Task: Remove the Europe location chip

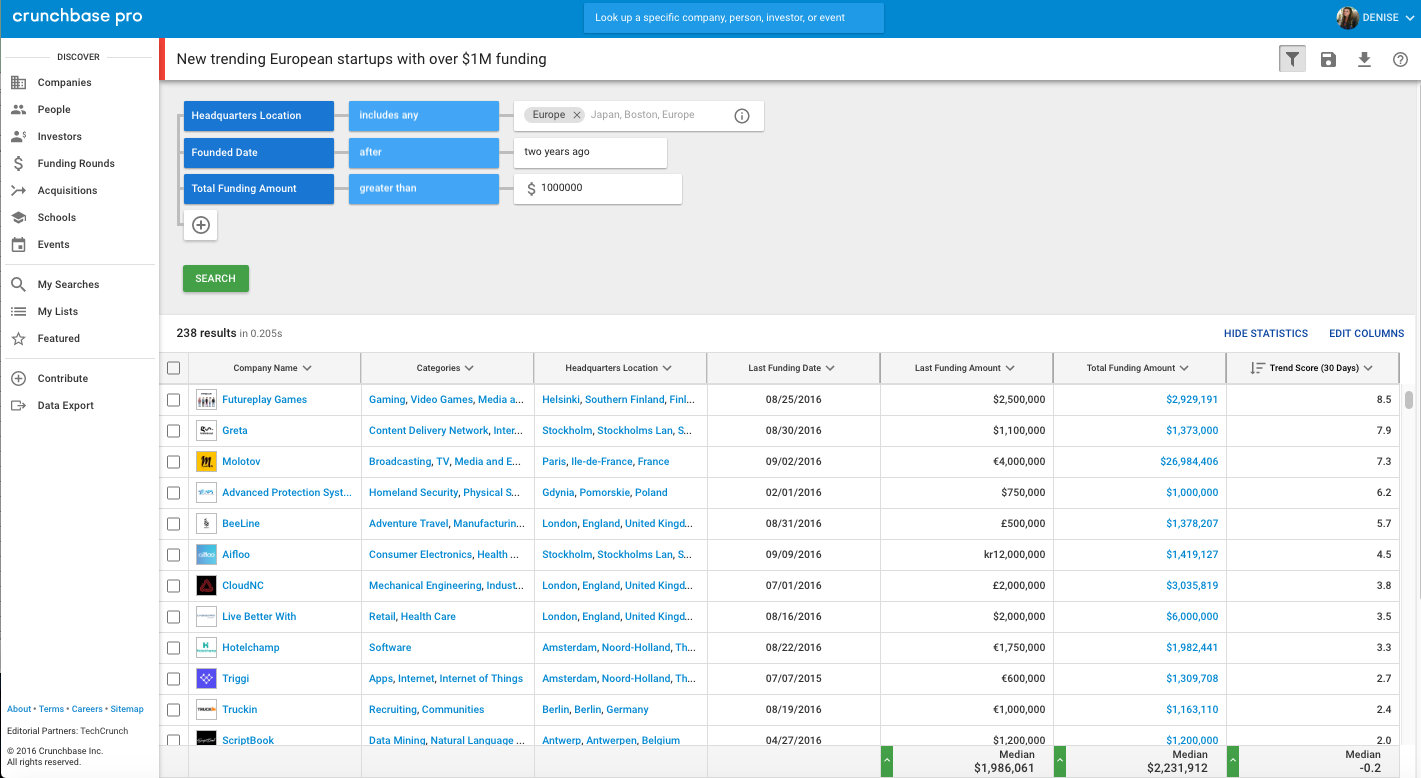Action: coord(577,115)
